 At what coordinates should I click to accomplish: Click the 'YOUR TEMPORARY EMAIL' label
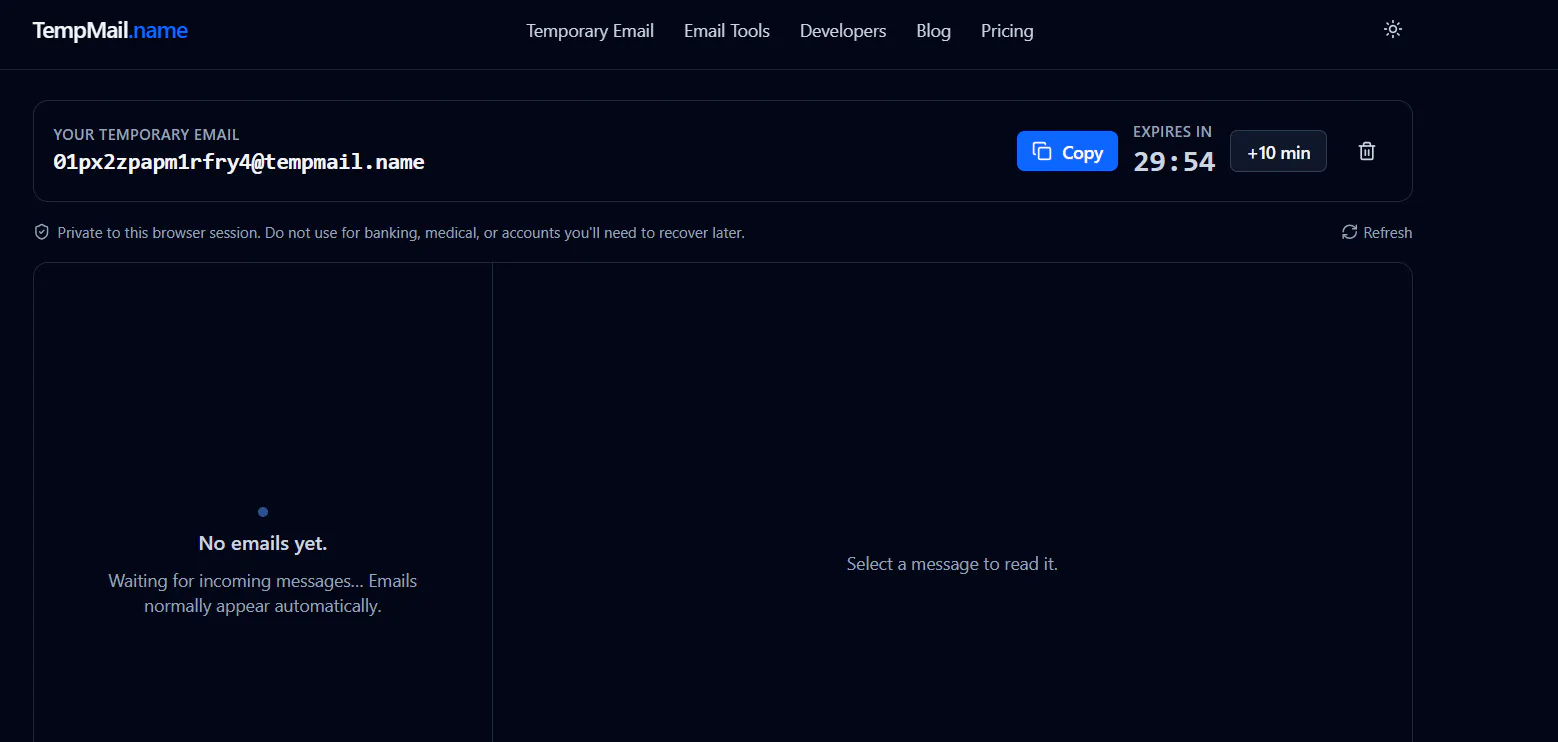146,135
